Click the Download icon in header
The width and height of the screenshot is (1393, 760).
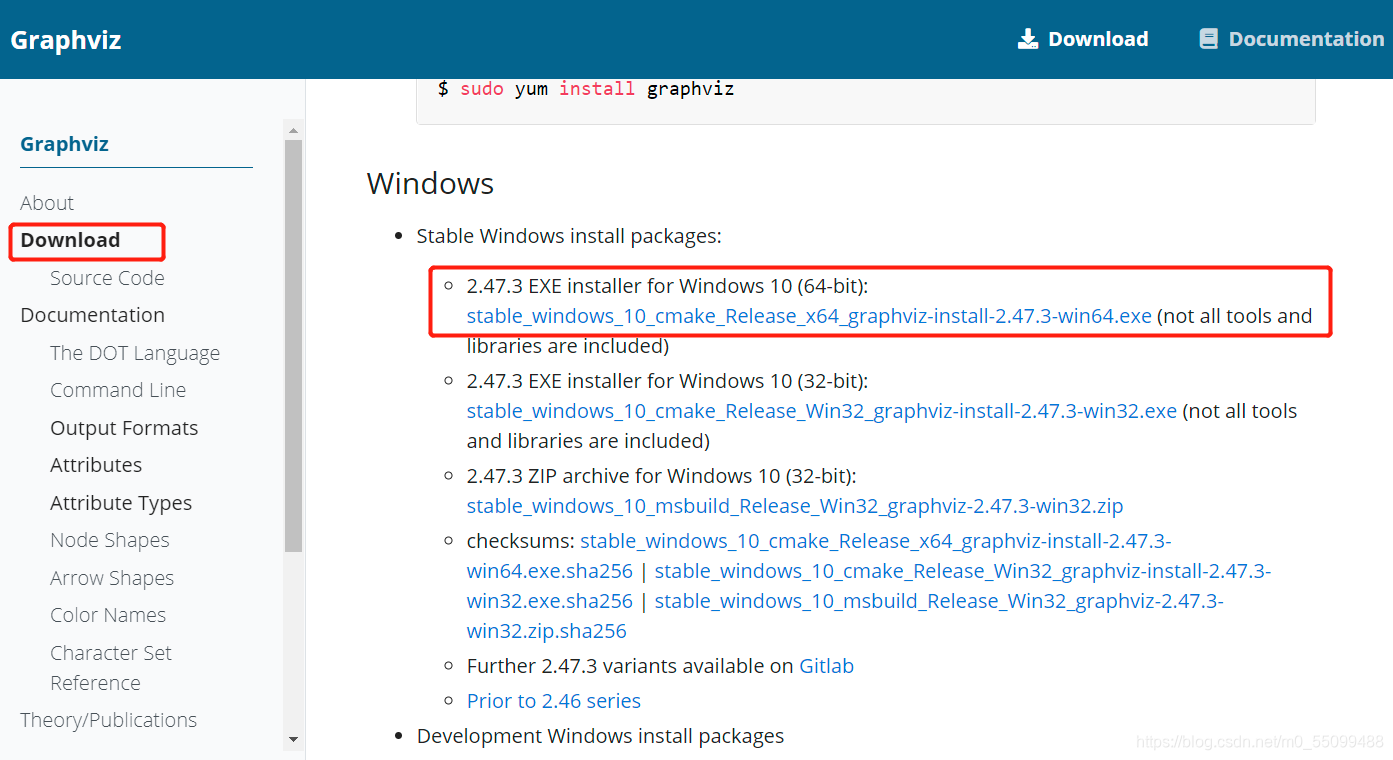click(x=1028, y=39)
